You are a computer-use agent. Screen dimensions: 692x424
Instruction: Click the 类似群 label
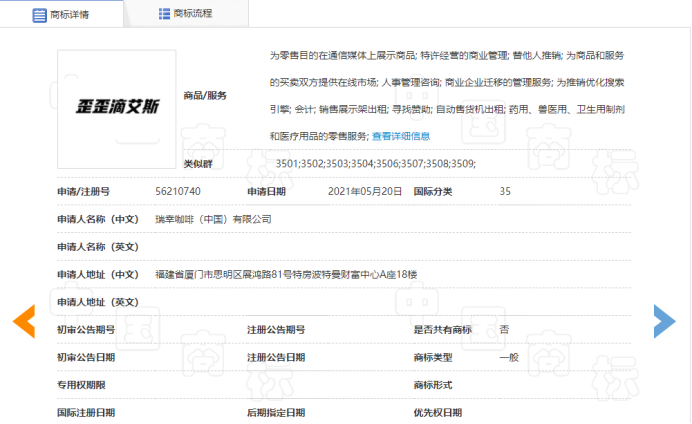[x=198, y=164]
